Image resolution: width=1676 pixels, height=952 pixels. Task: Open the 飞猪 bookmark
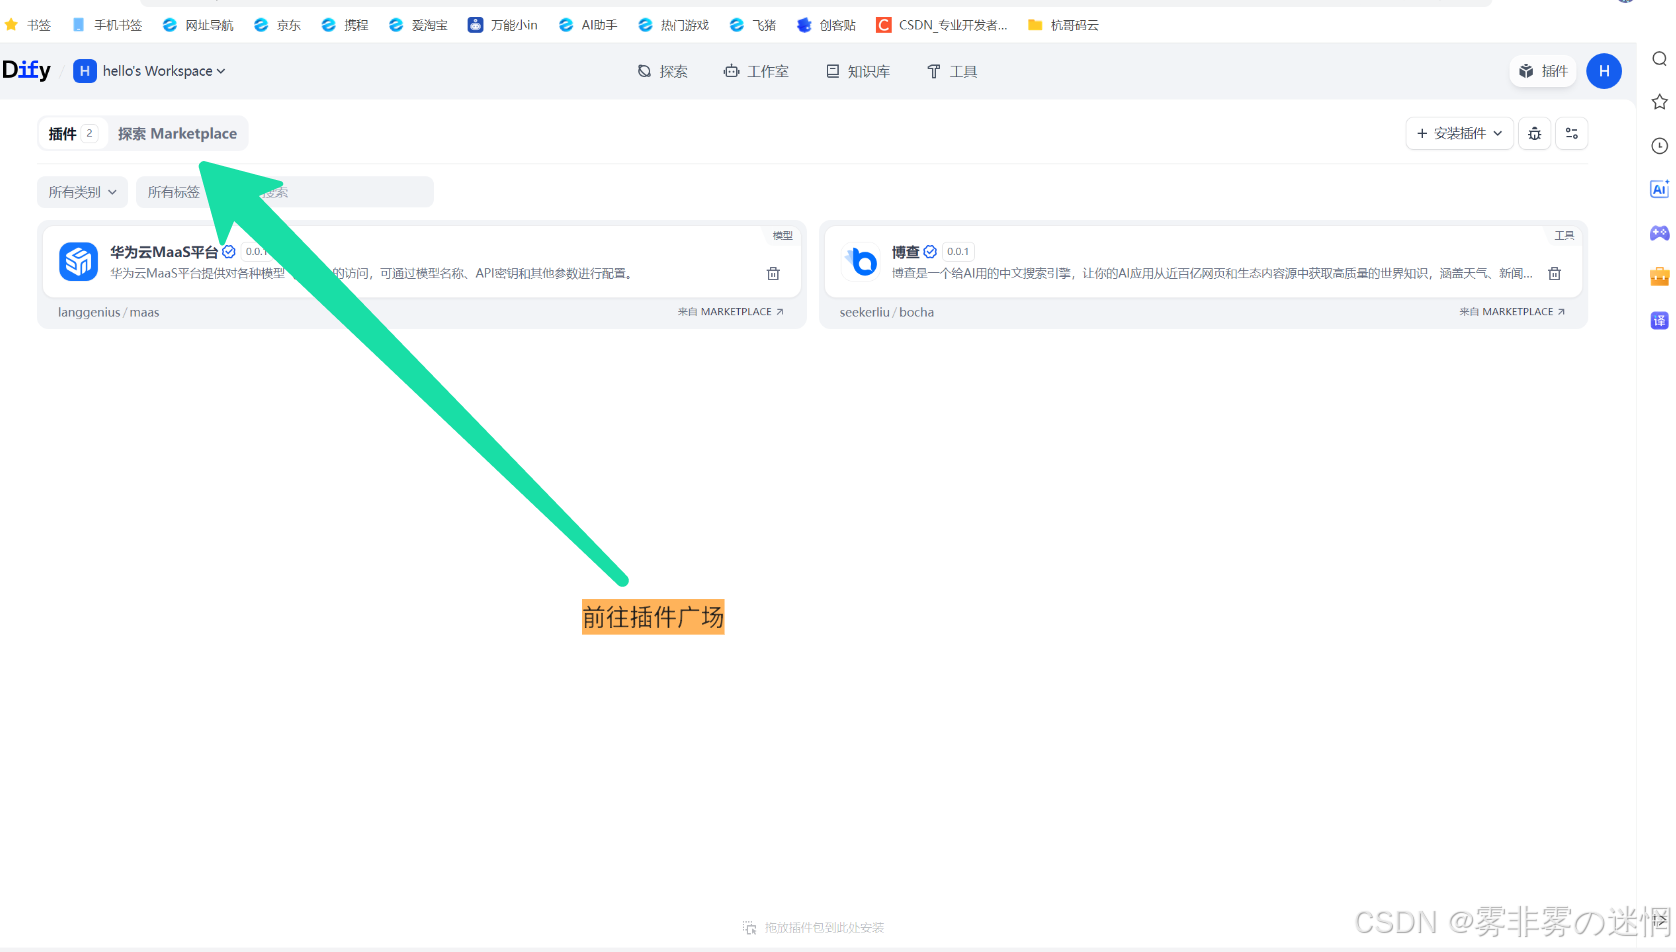pyautogui.click(x=753, y=25)
